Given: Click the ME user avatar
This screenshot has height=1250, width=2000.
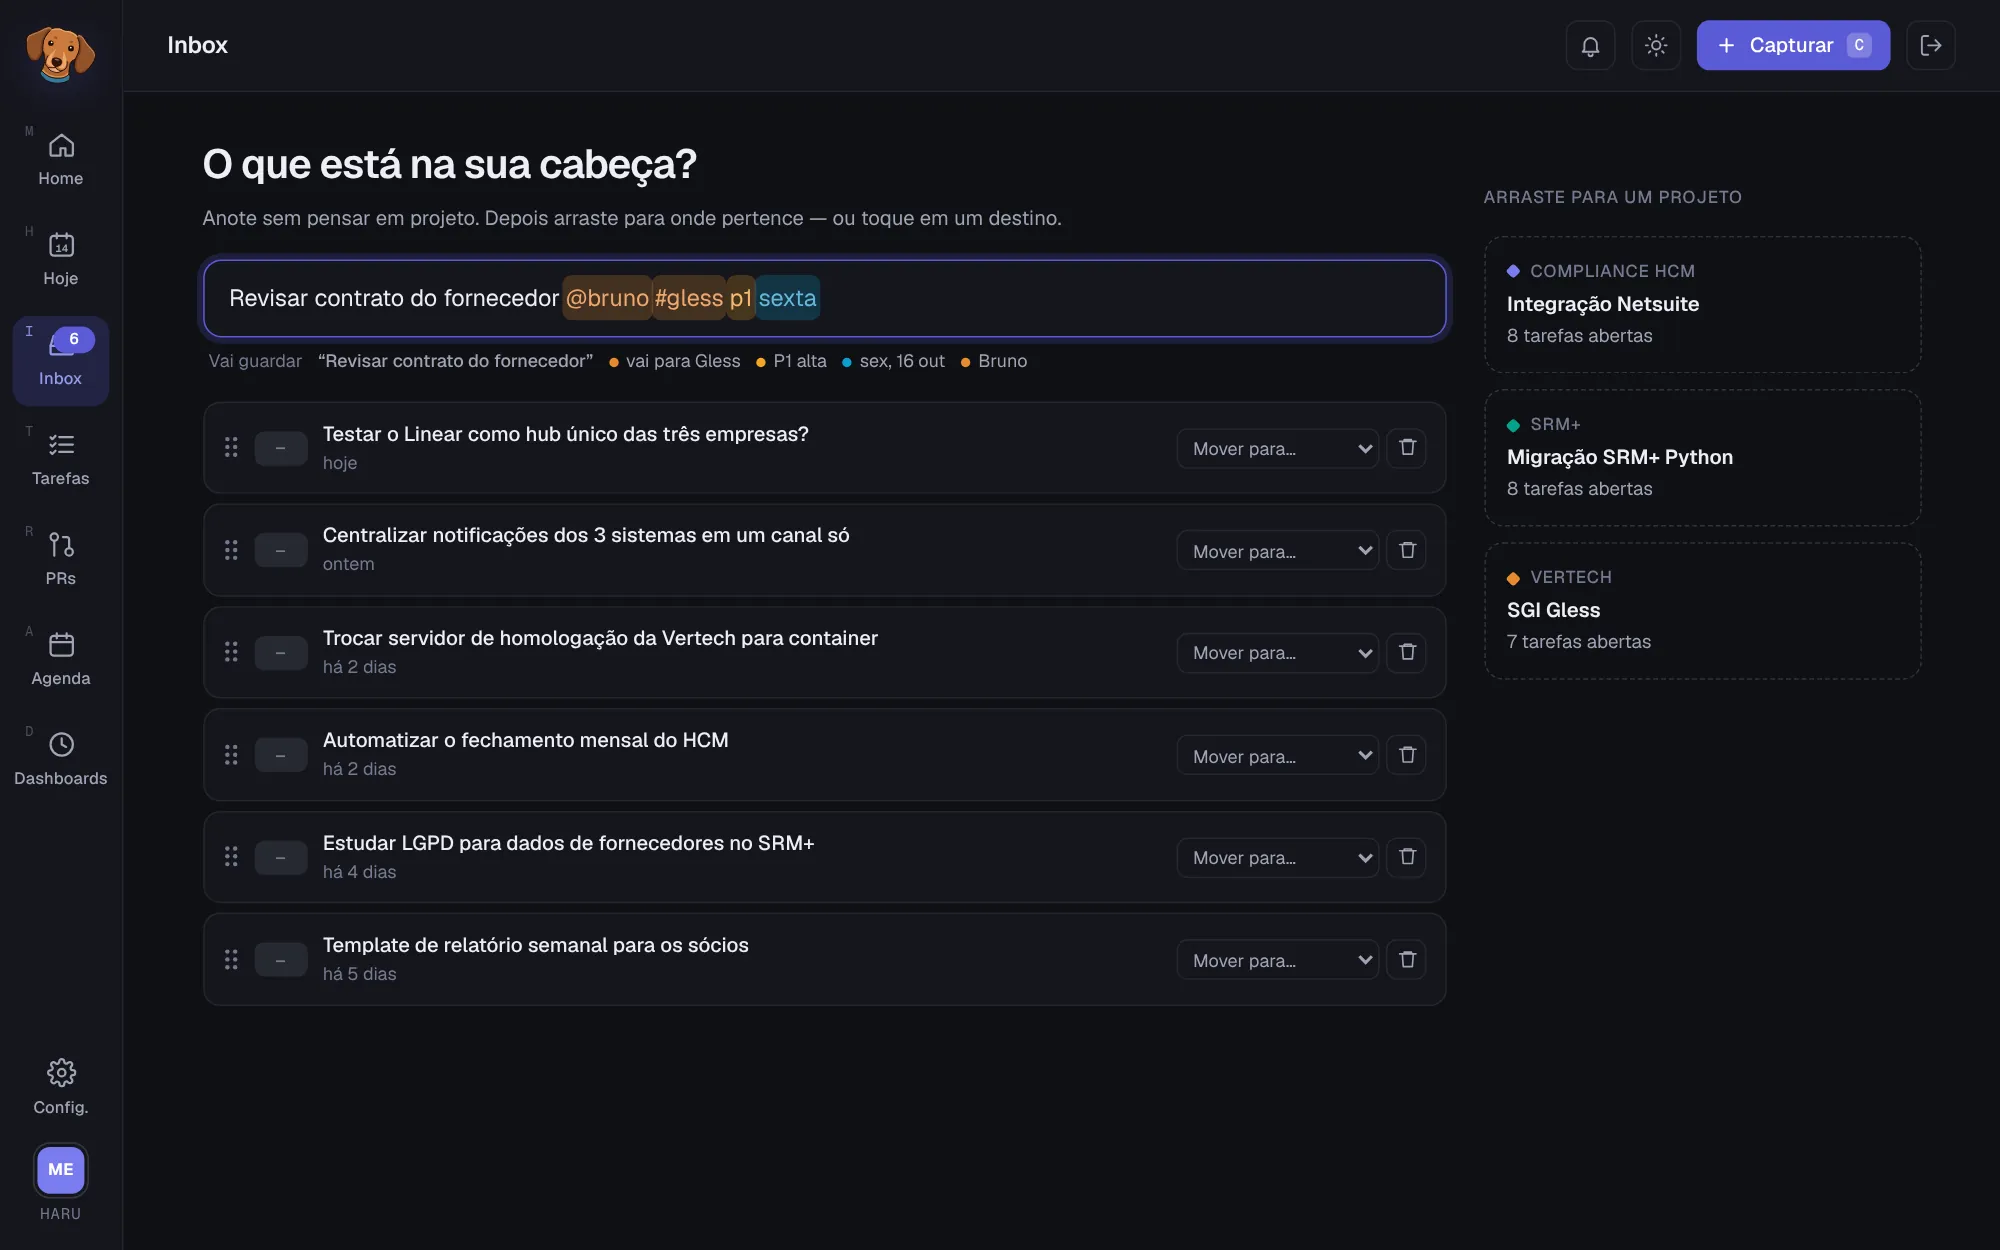Looking at the screenshot, I should [61, 1169].
